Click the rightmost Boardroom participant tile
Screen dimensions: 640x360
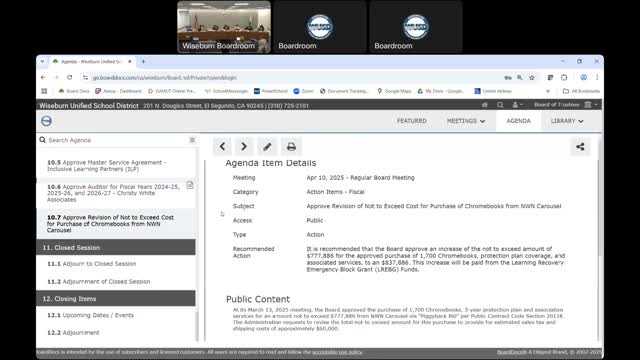pos(416,27)
